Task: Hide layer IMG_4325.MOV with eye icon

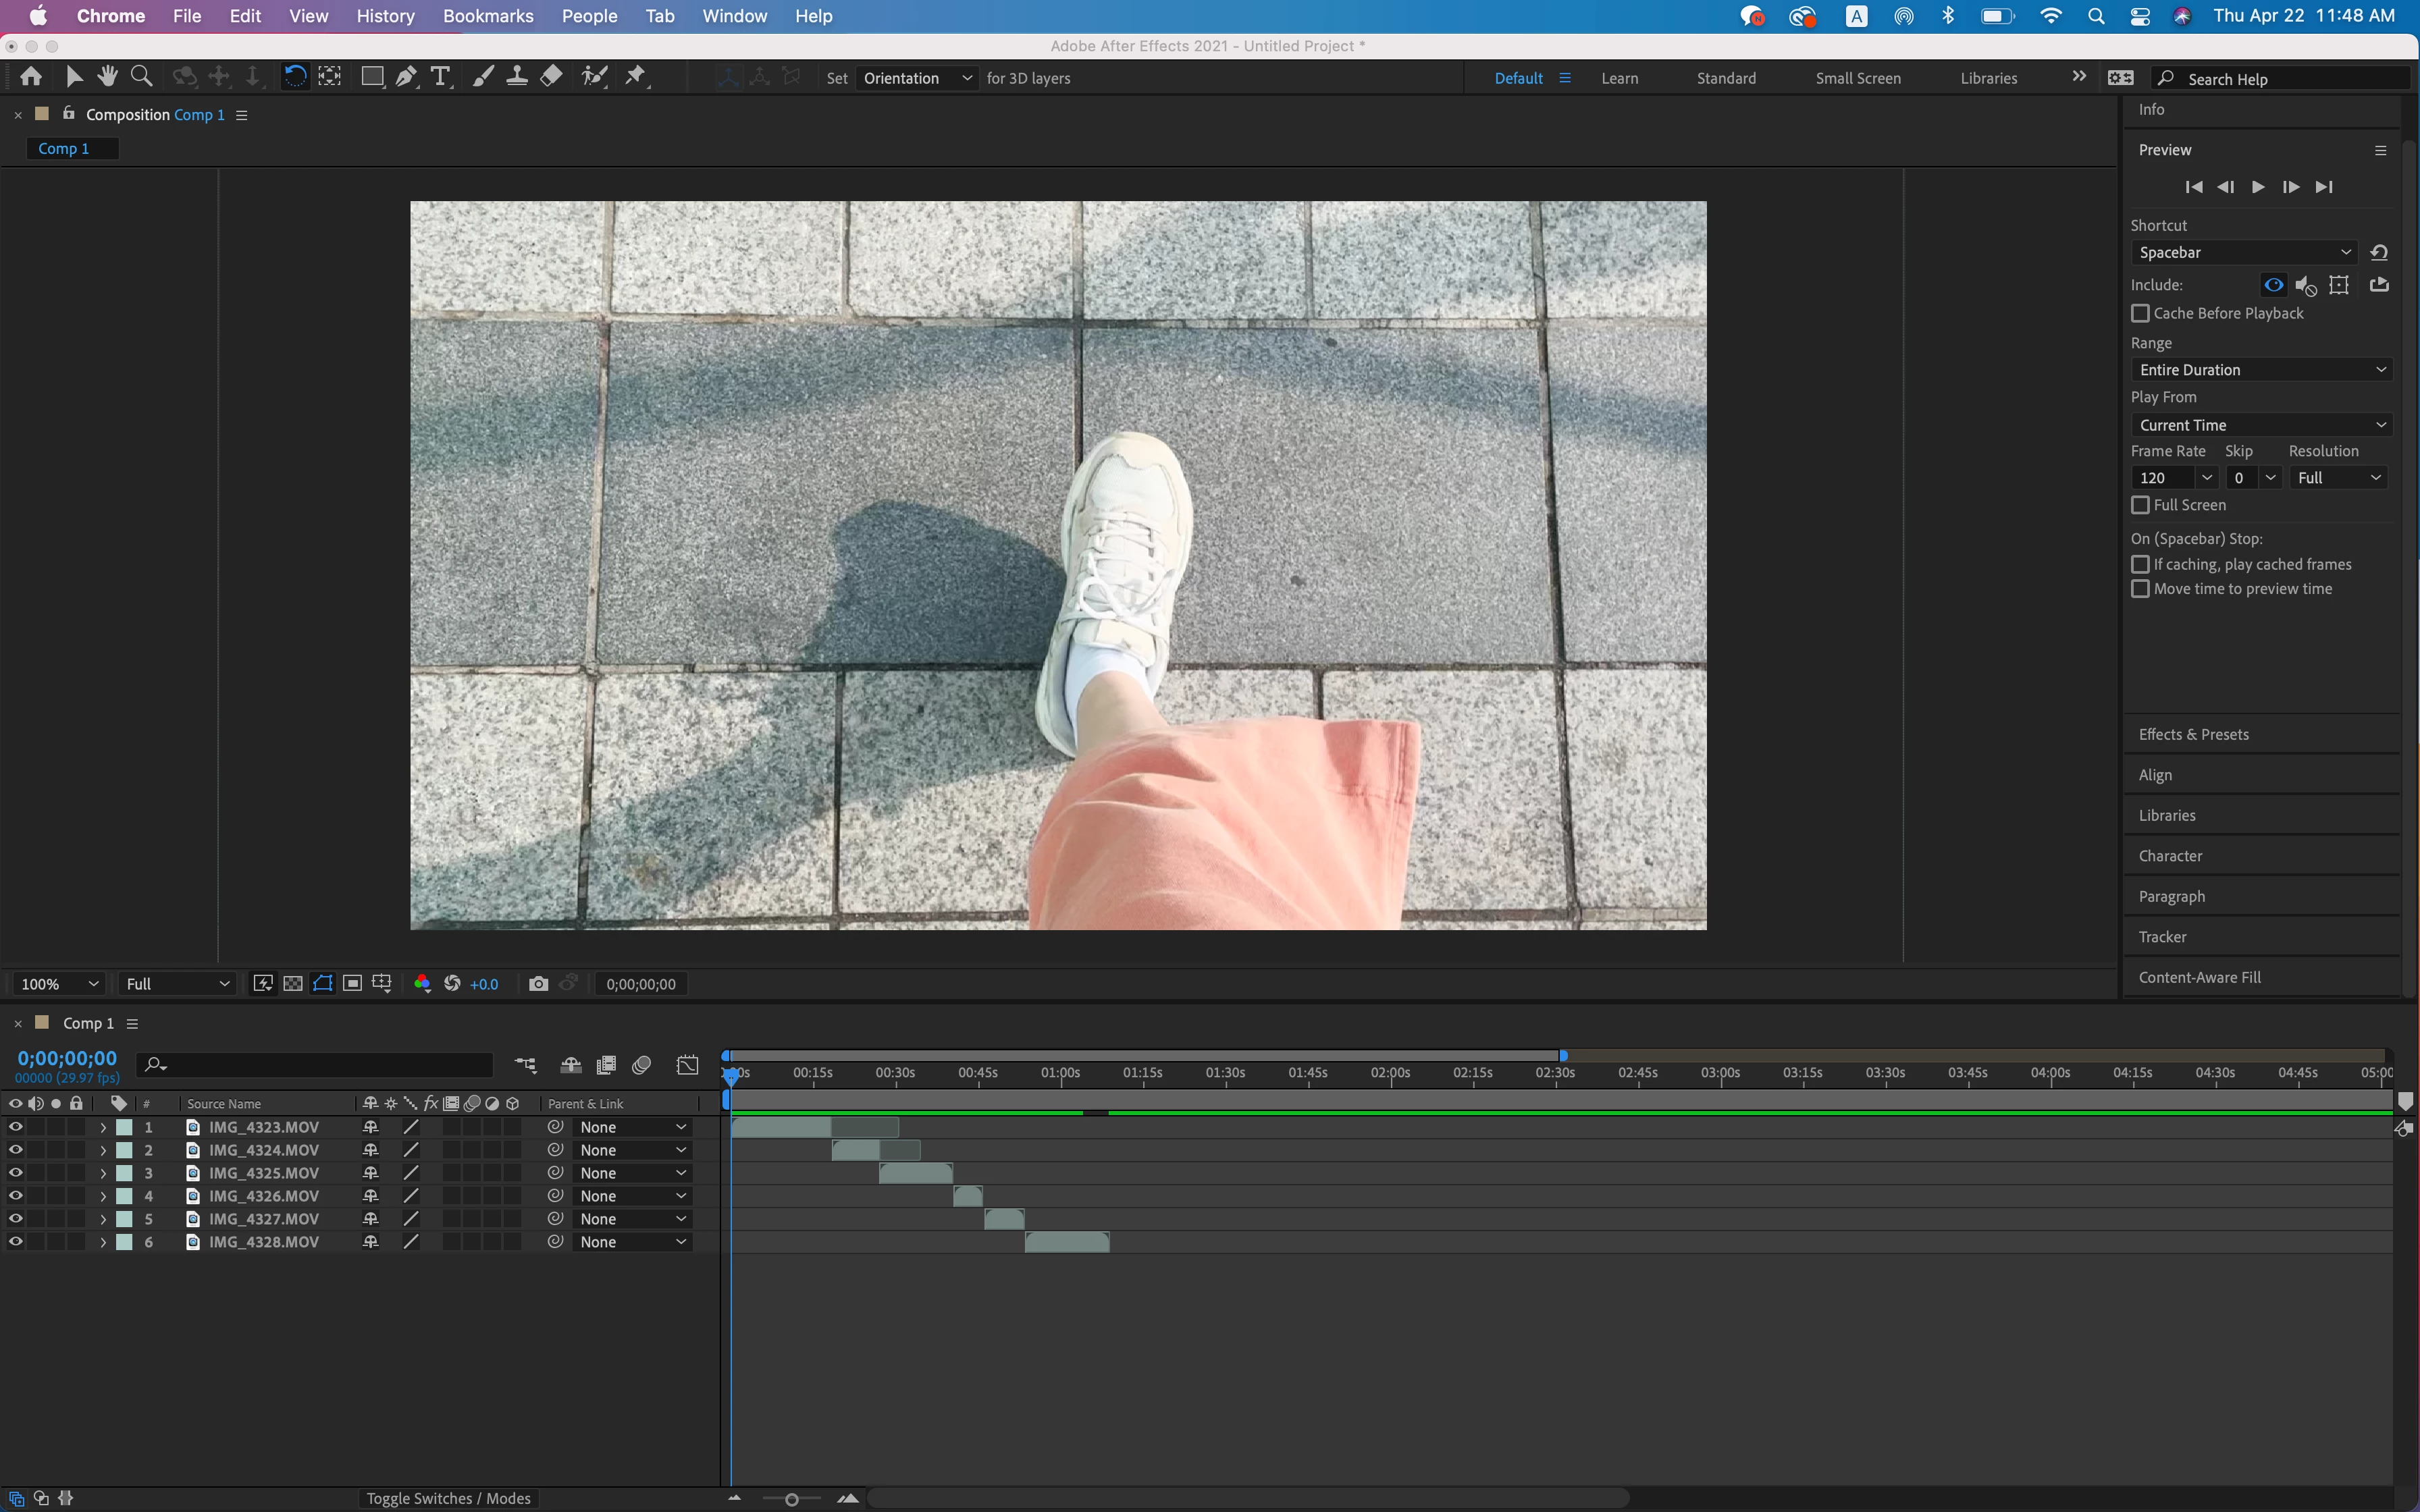Action: (x=15, y=1173)
